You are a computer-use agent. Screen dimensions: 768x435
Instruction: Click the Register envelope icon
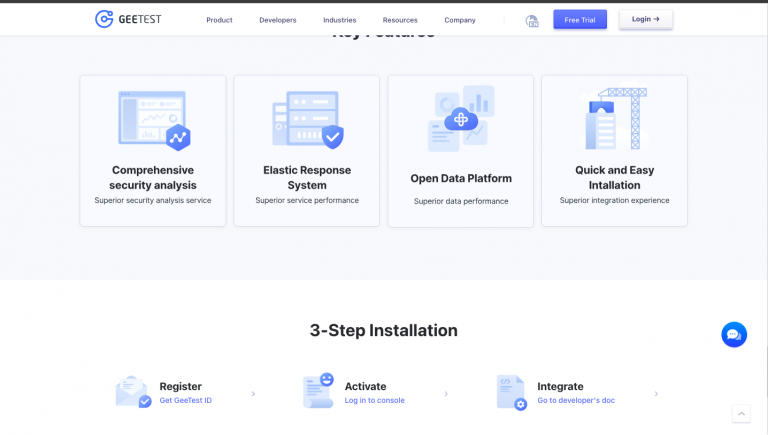[133, 392]
